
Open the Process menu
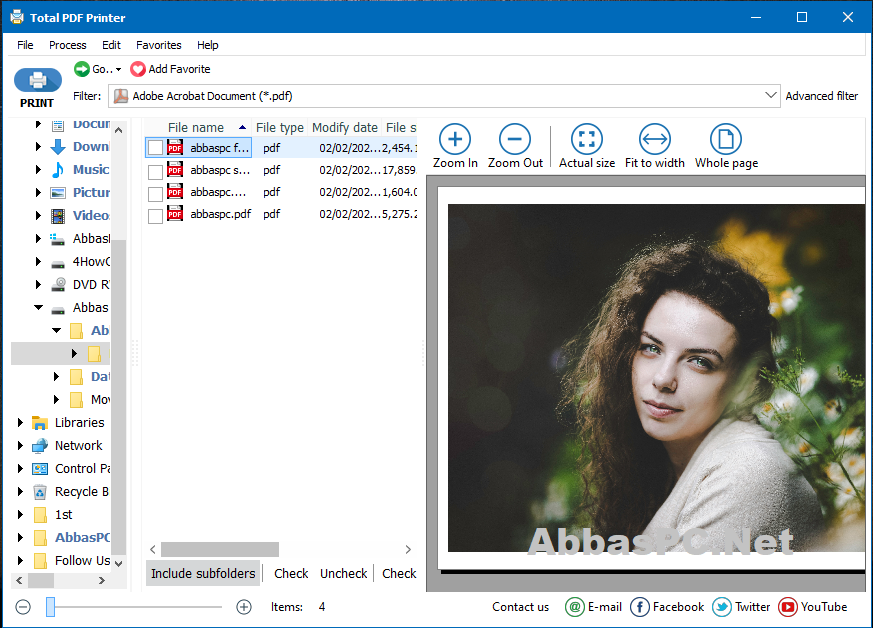67,45
